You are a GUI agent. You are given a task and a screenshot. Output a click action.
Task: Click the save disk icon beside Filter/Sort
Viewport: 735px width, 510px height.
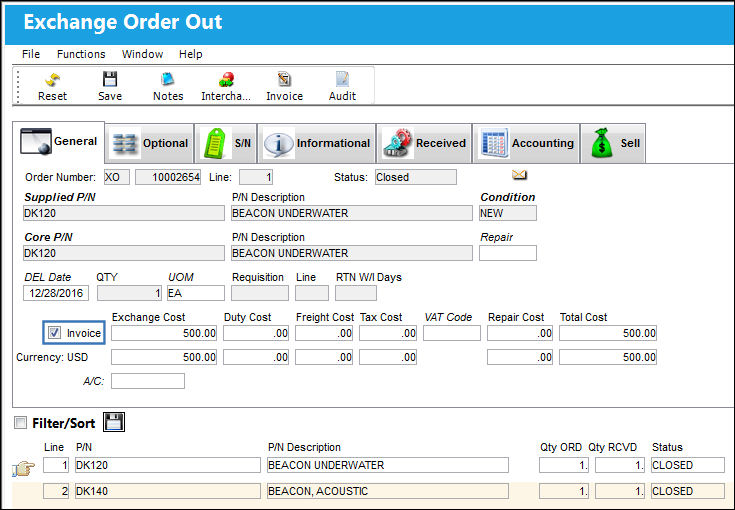pos(114,422)
